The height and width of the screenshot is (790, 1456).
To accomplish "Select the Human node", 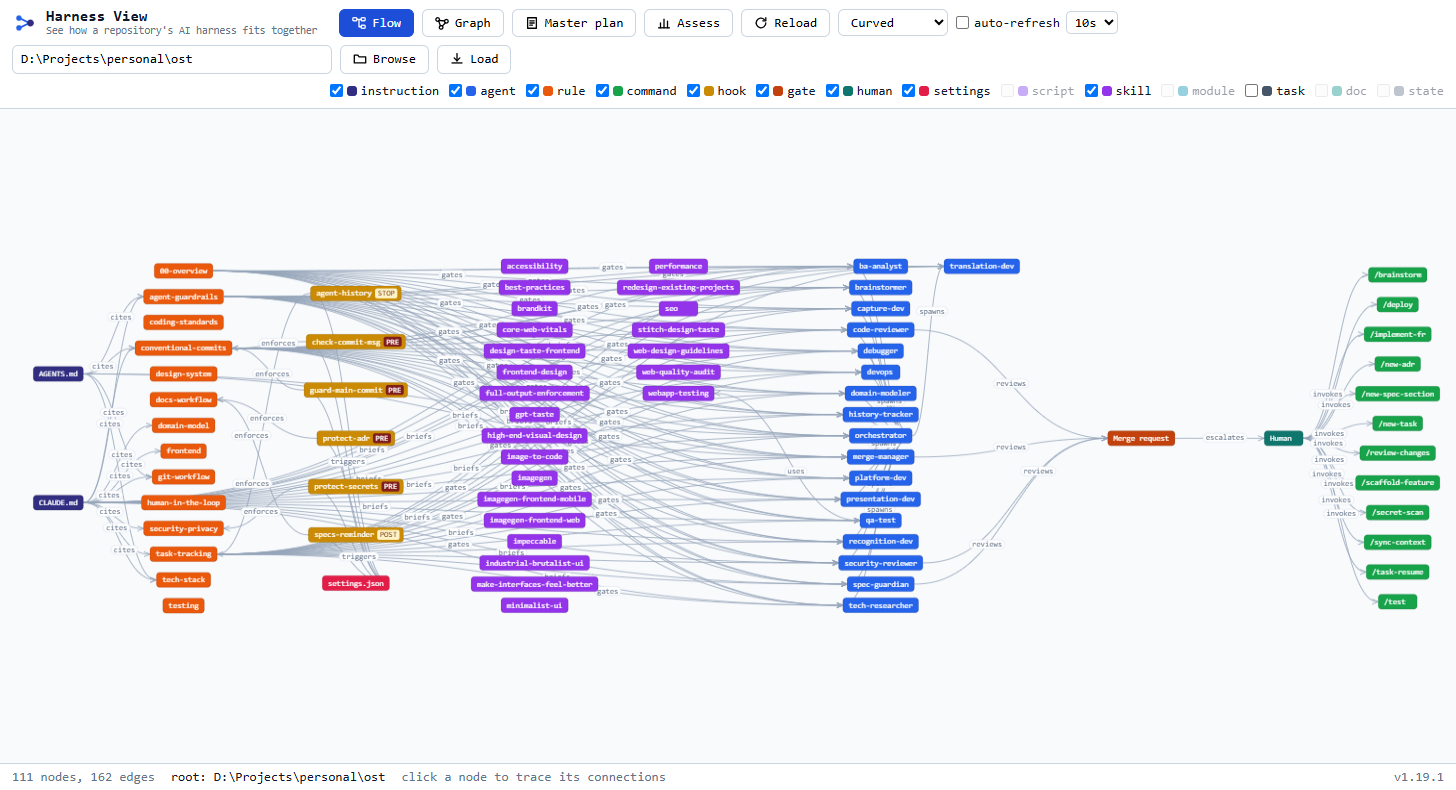I will 1284,438.
